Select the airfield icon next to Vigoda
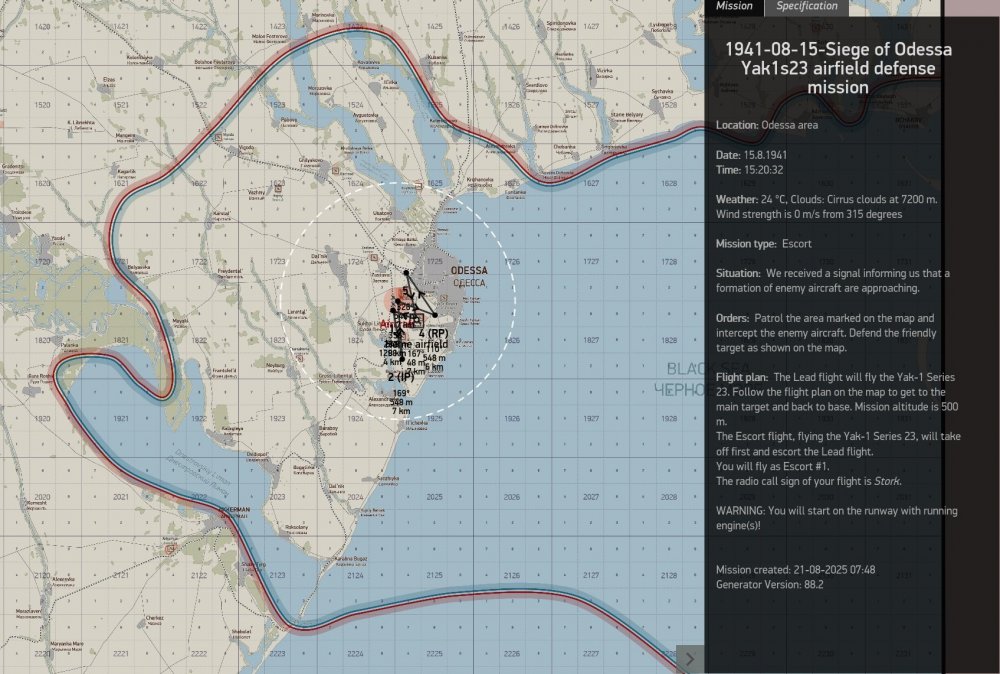Screen dimensions: 1000x674 (218, 137)
